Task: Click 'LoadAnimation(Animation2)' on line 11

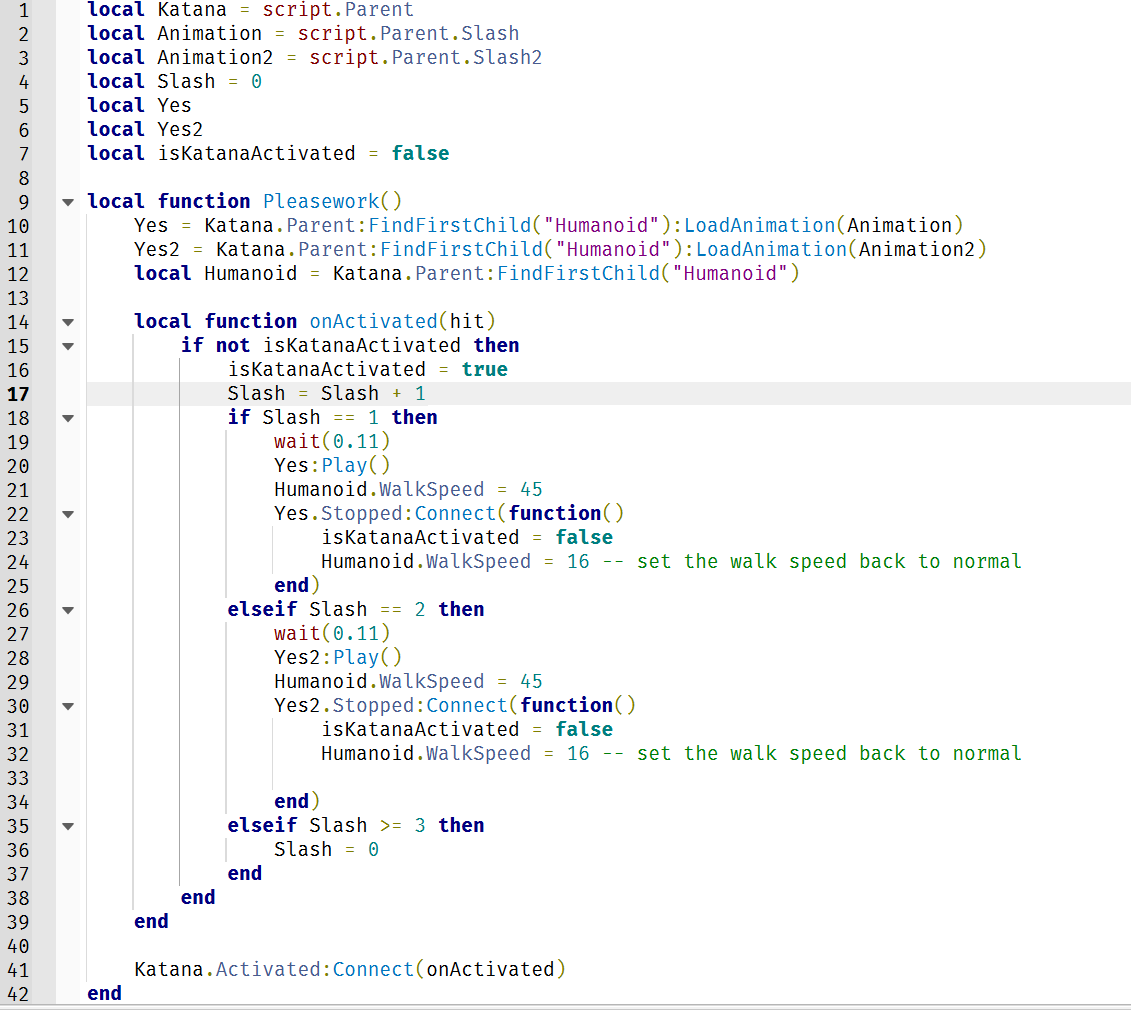Action: click(x=840, y=250)
